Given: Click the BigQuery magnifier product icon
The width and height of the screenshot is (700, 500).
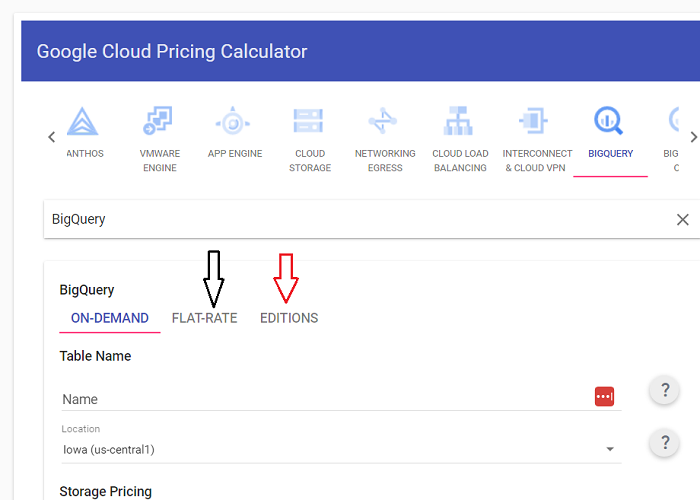Looking at the screenshot, I should tap(608, 121).
